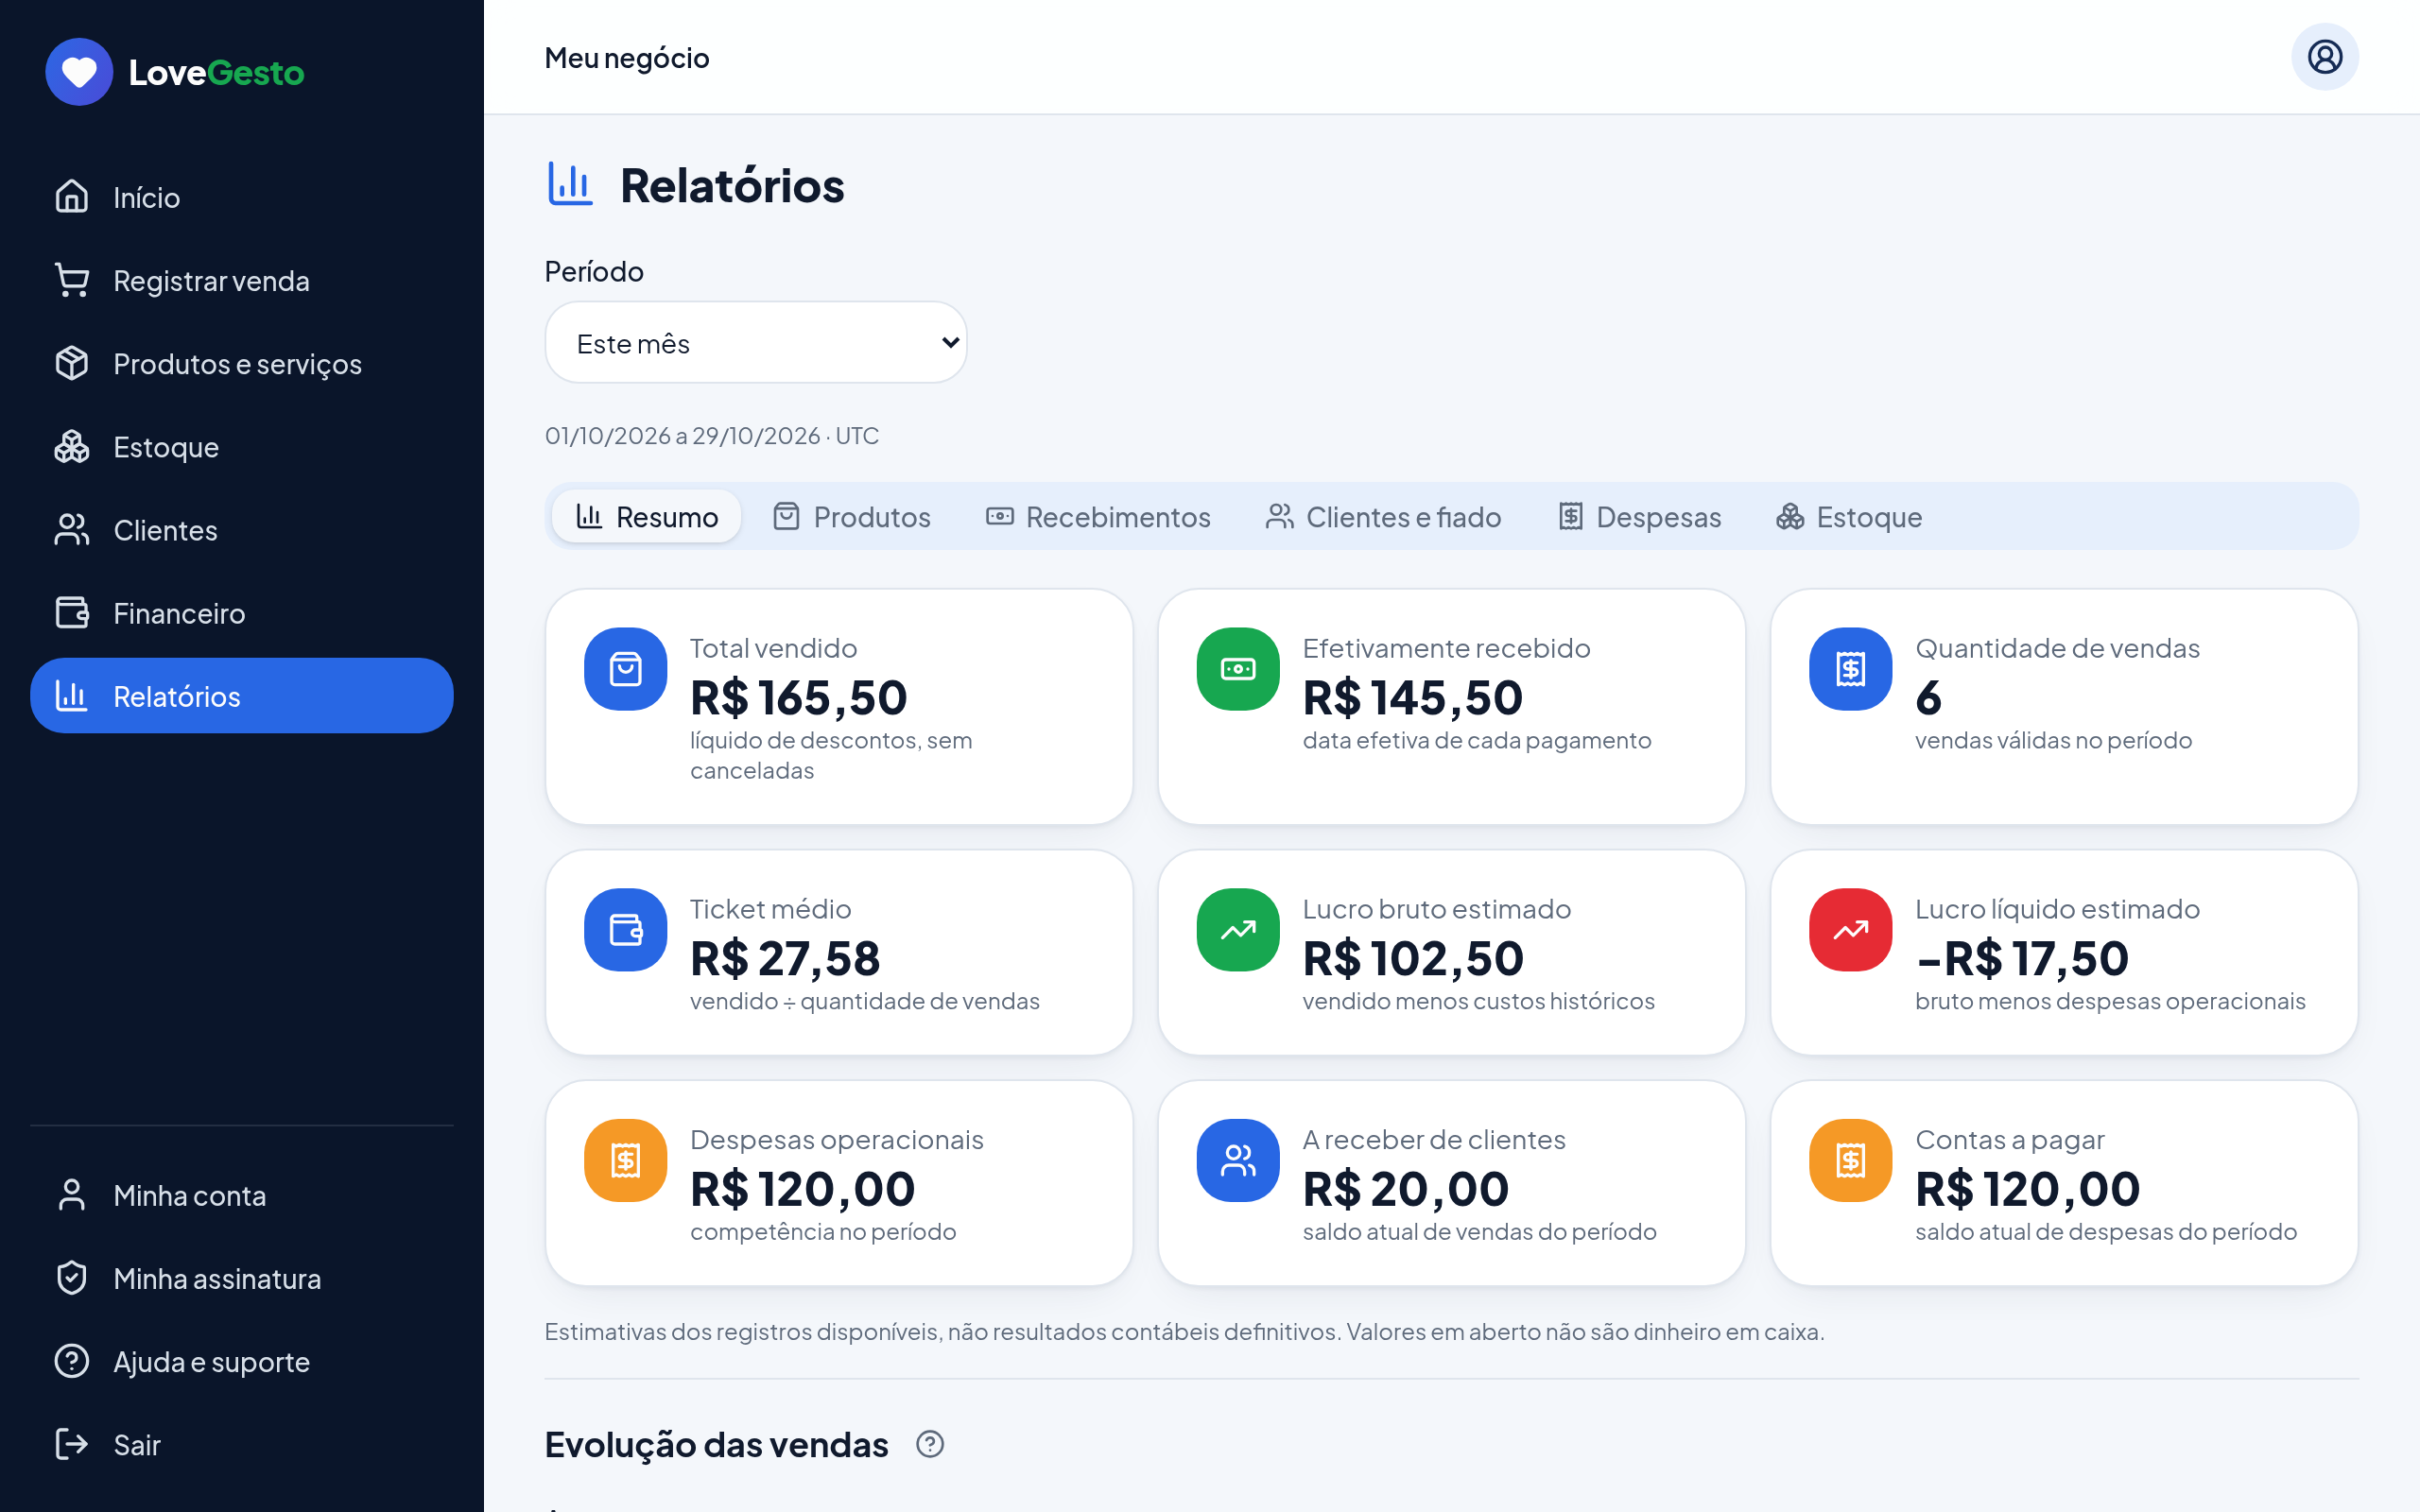The width and height of the screenshot is (2420, 1512).
Task: Click the A receber de clientes card
Action: tap(1451, 1182)
